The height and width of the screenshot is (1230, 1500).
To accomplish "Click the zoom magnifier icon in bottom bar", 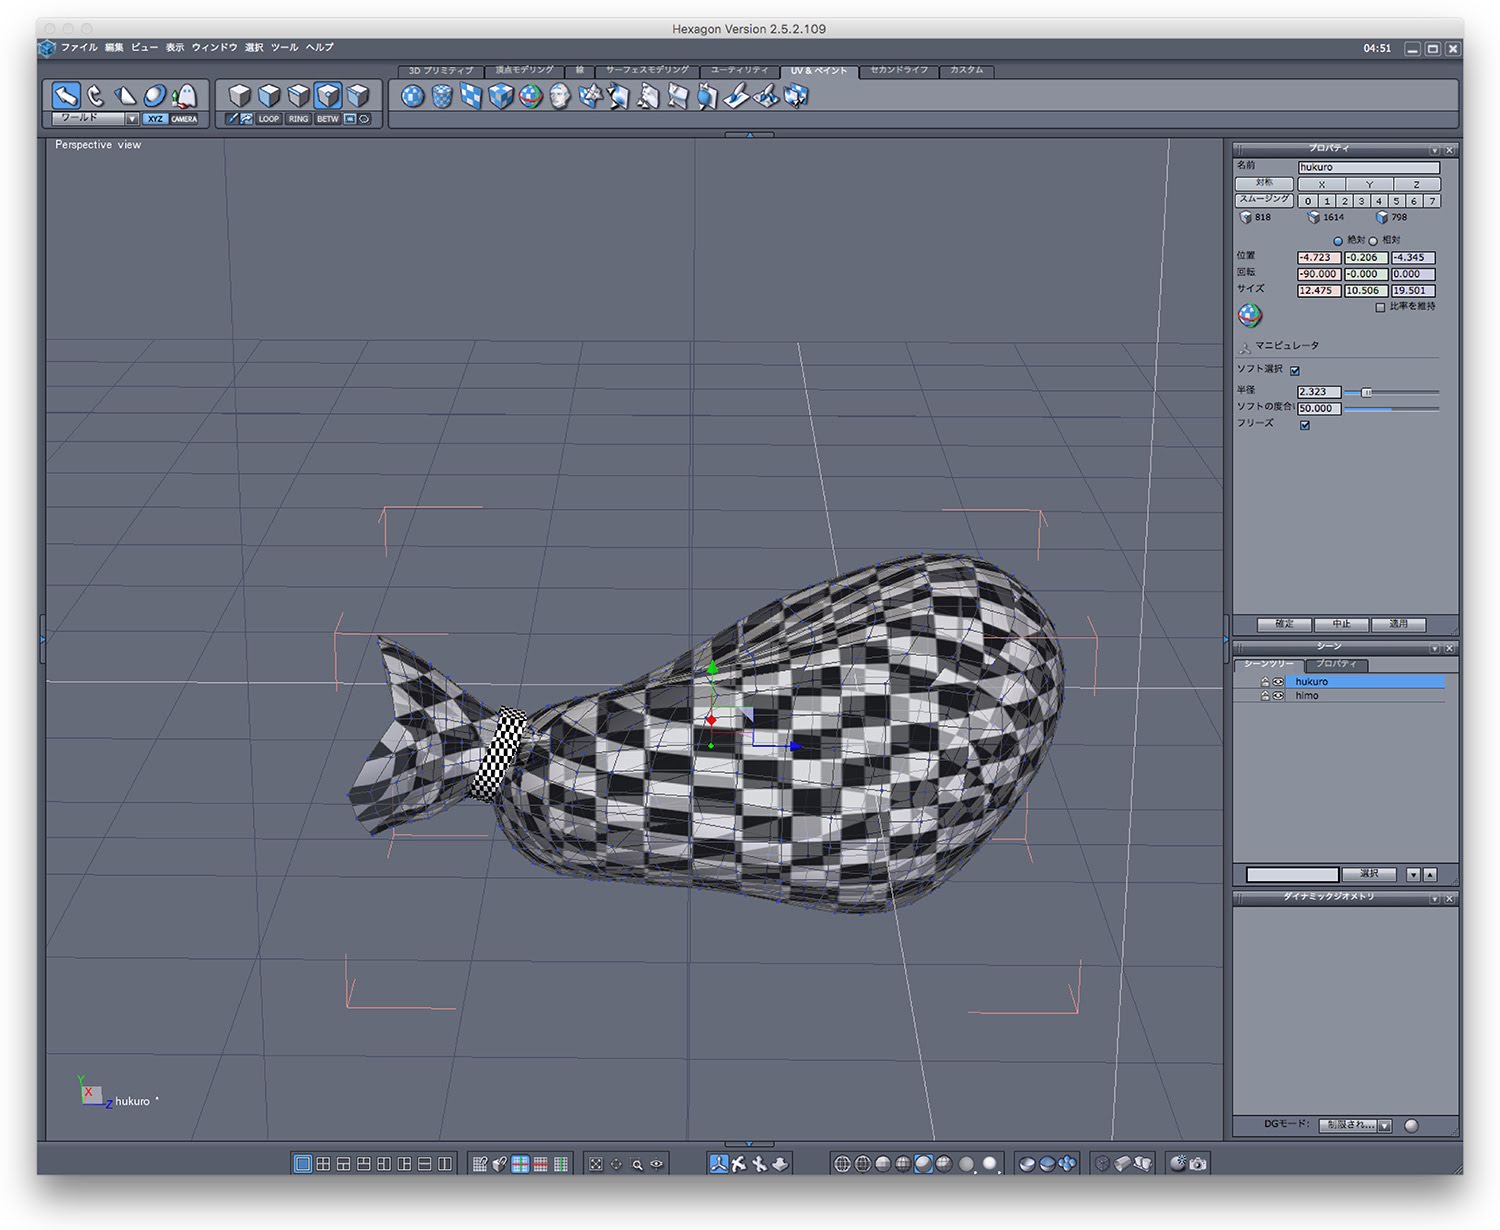I will tap(637, 1164).
